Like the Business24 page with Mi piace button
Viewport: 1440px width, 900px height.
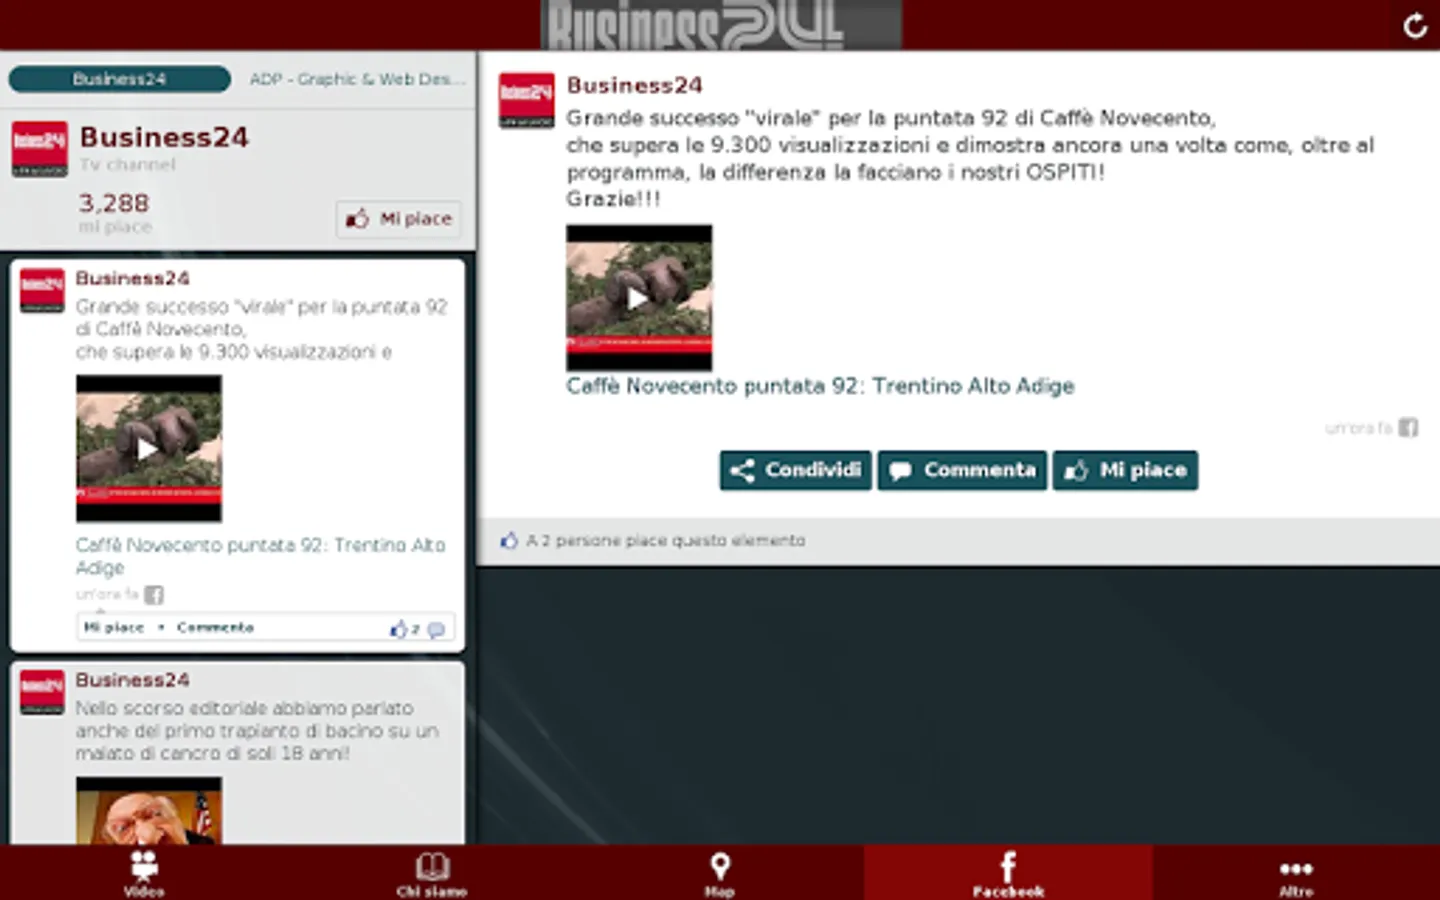coord(399,218)
